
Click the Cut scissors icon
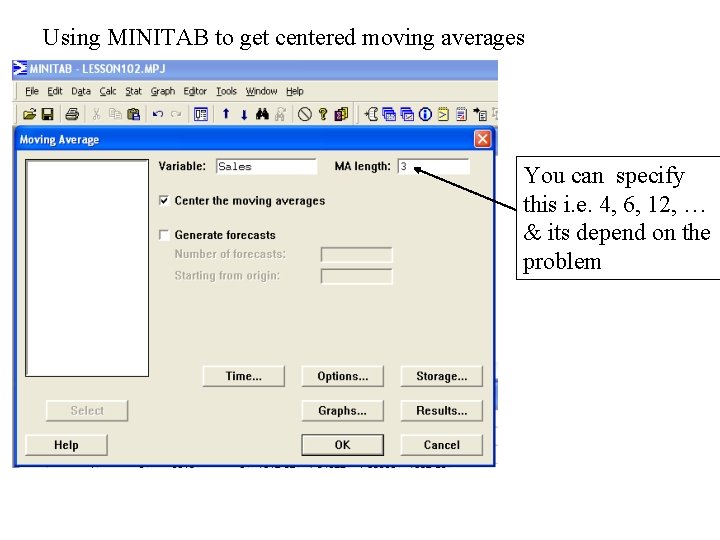point(96,114)
